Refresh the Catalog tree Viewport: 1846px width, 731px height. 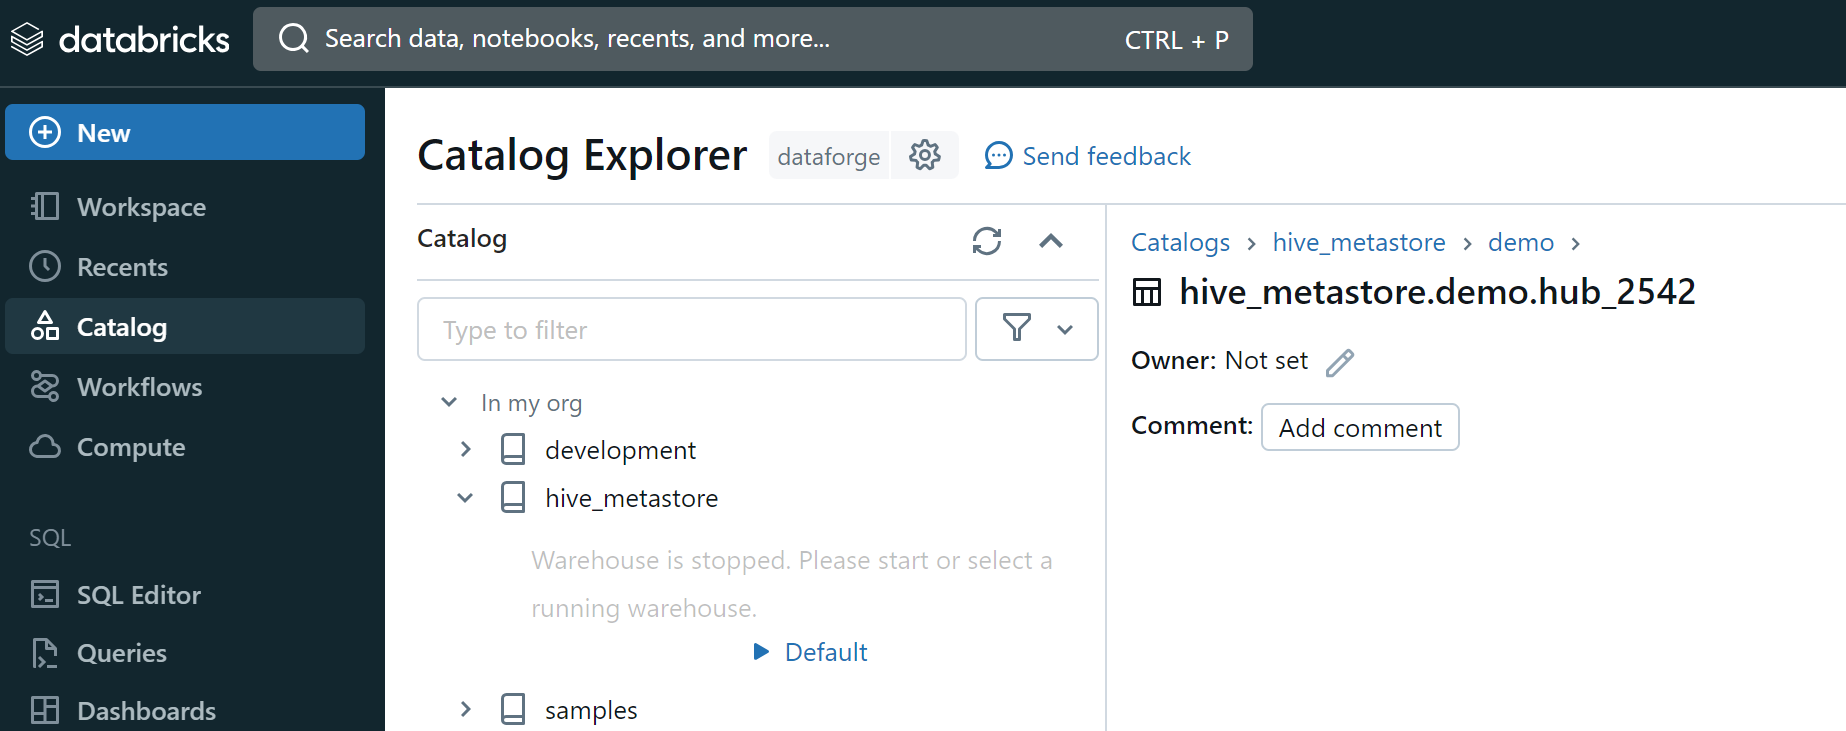click(987, 241)
